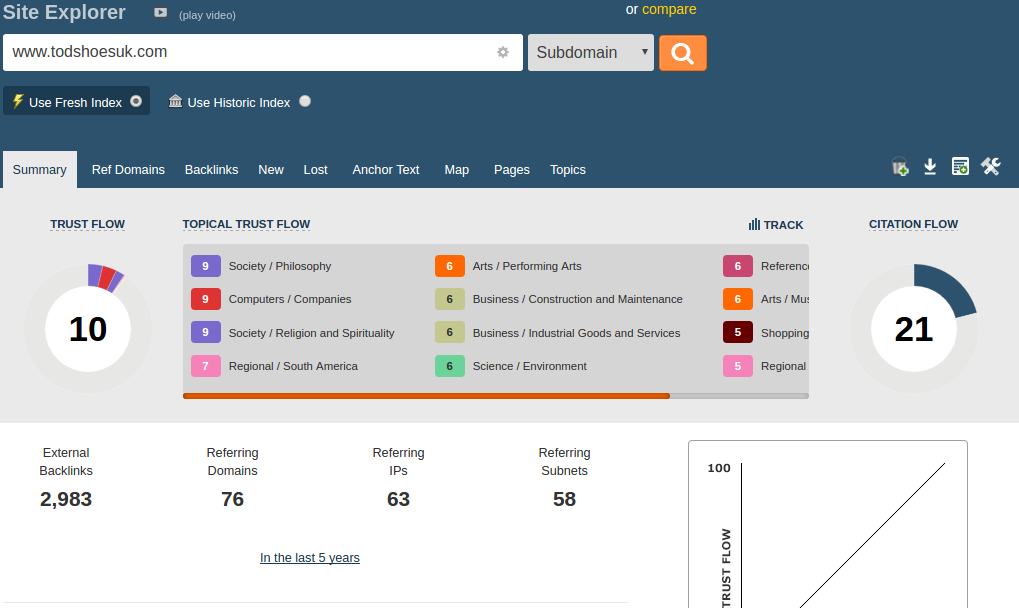Open the Backlinks tab

(211, 170)
